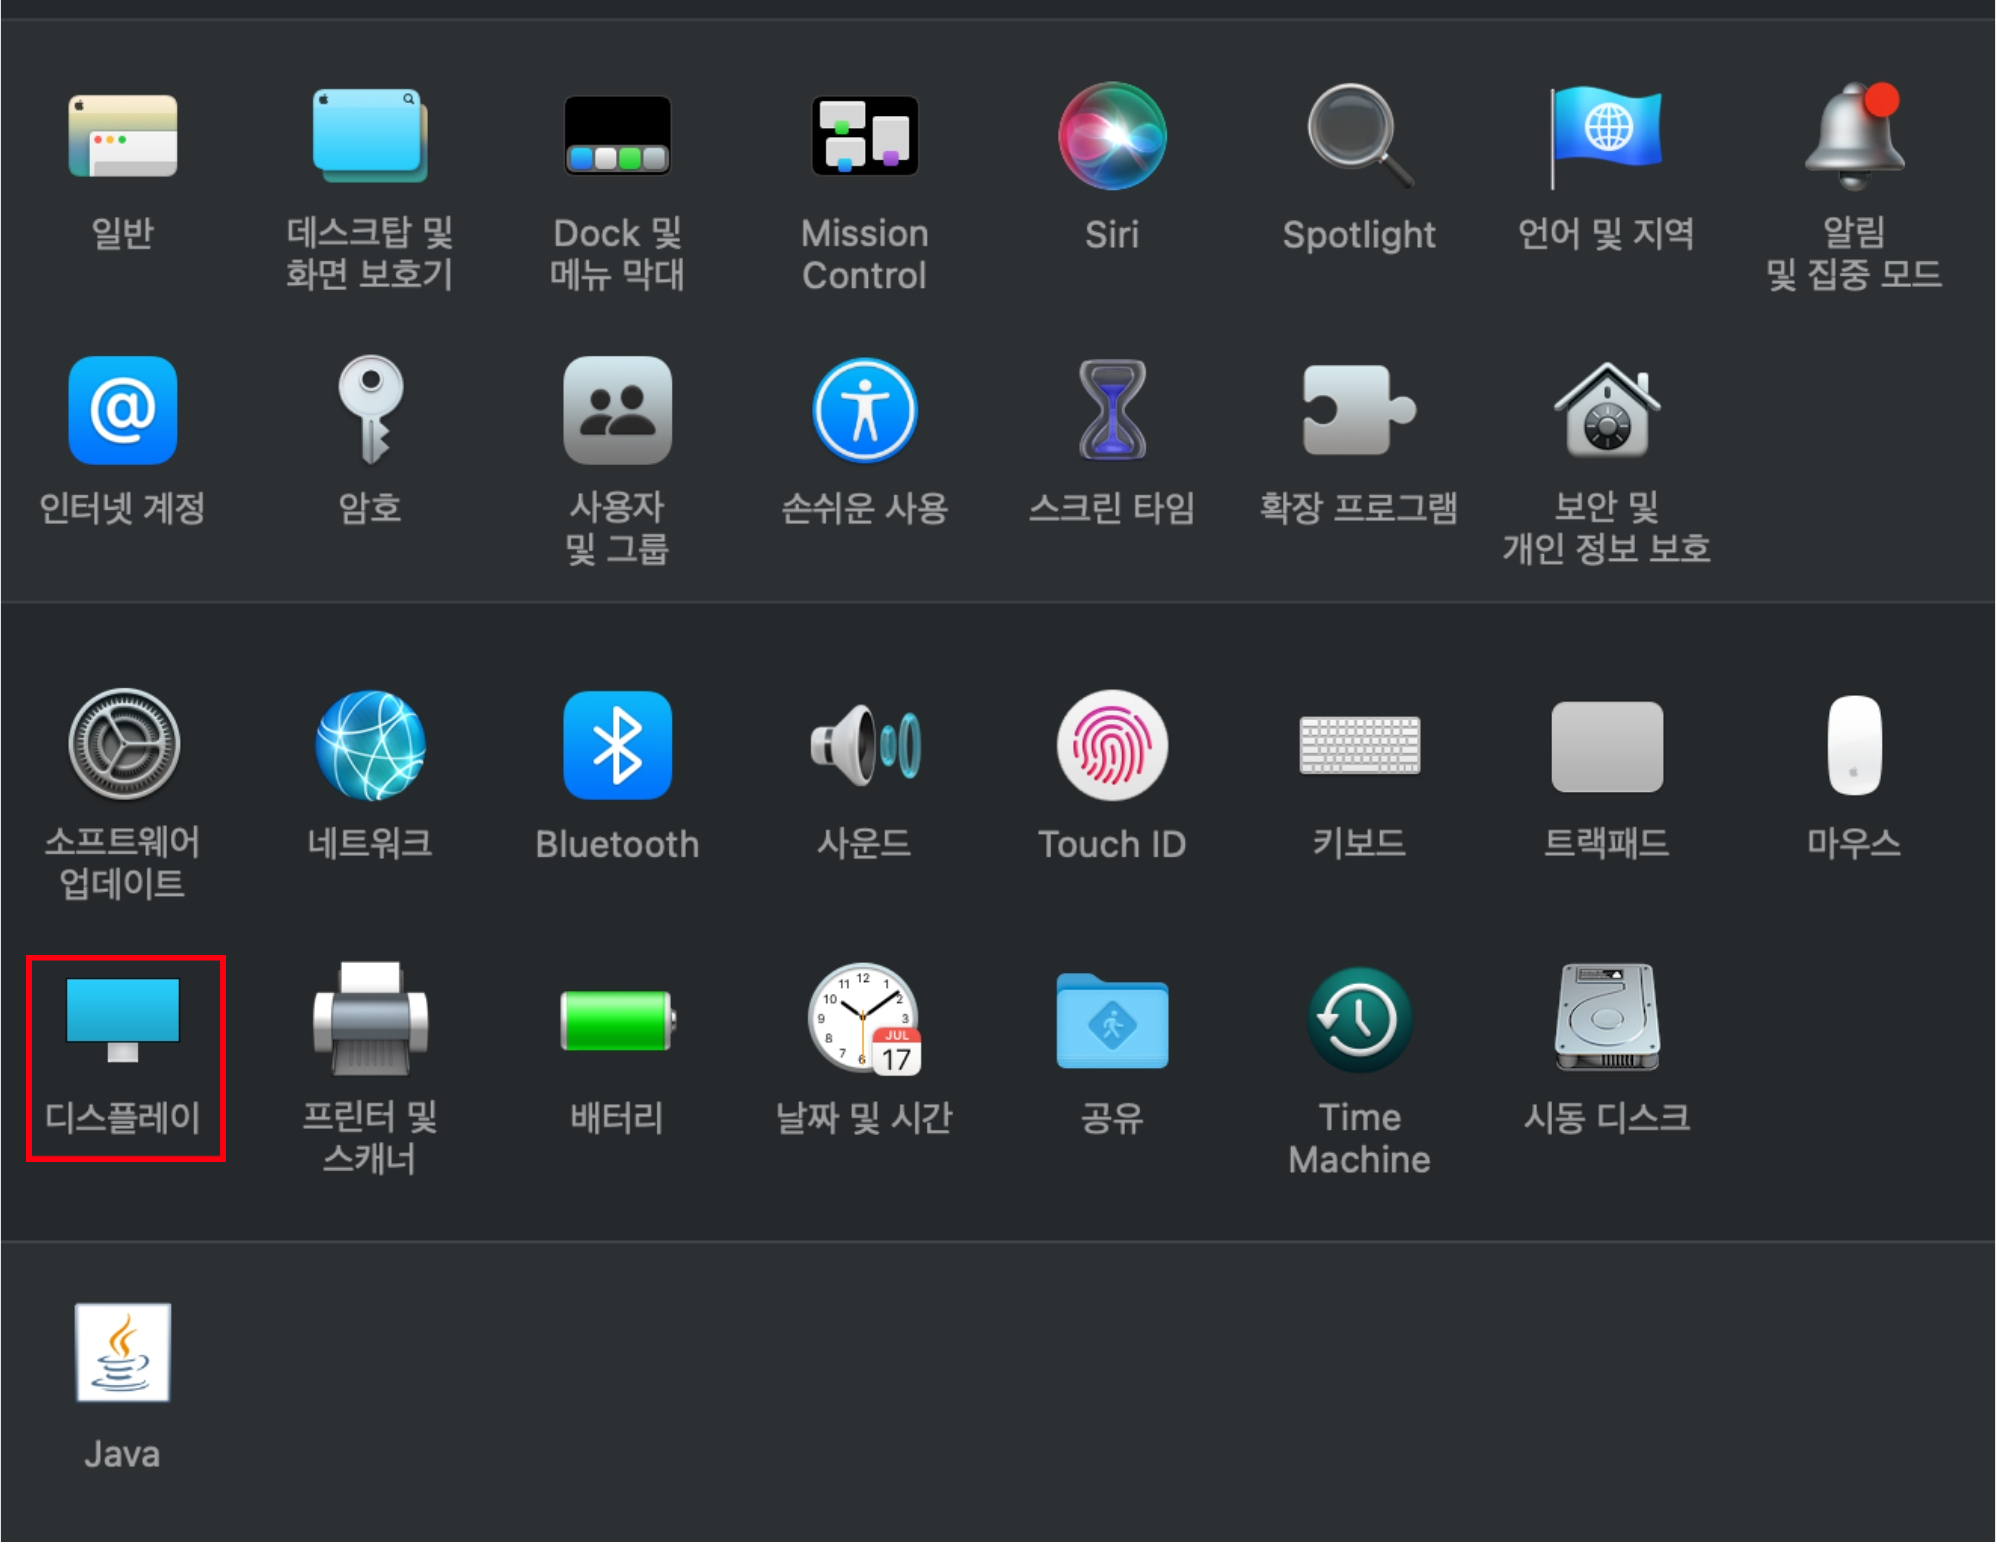Open the 디스플레이 (Displays) preference pane

[123, 1020]
